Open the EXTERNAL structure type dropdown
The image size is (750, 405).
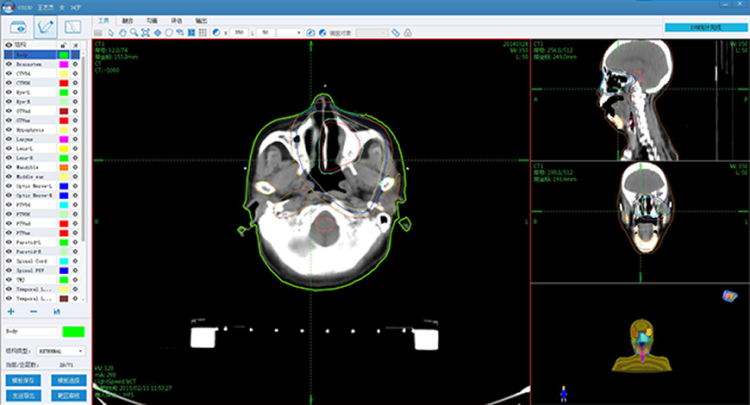61,352
